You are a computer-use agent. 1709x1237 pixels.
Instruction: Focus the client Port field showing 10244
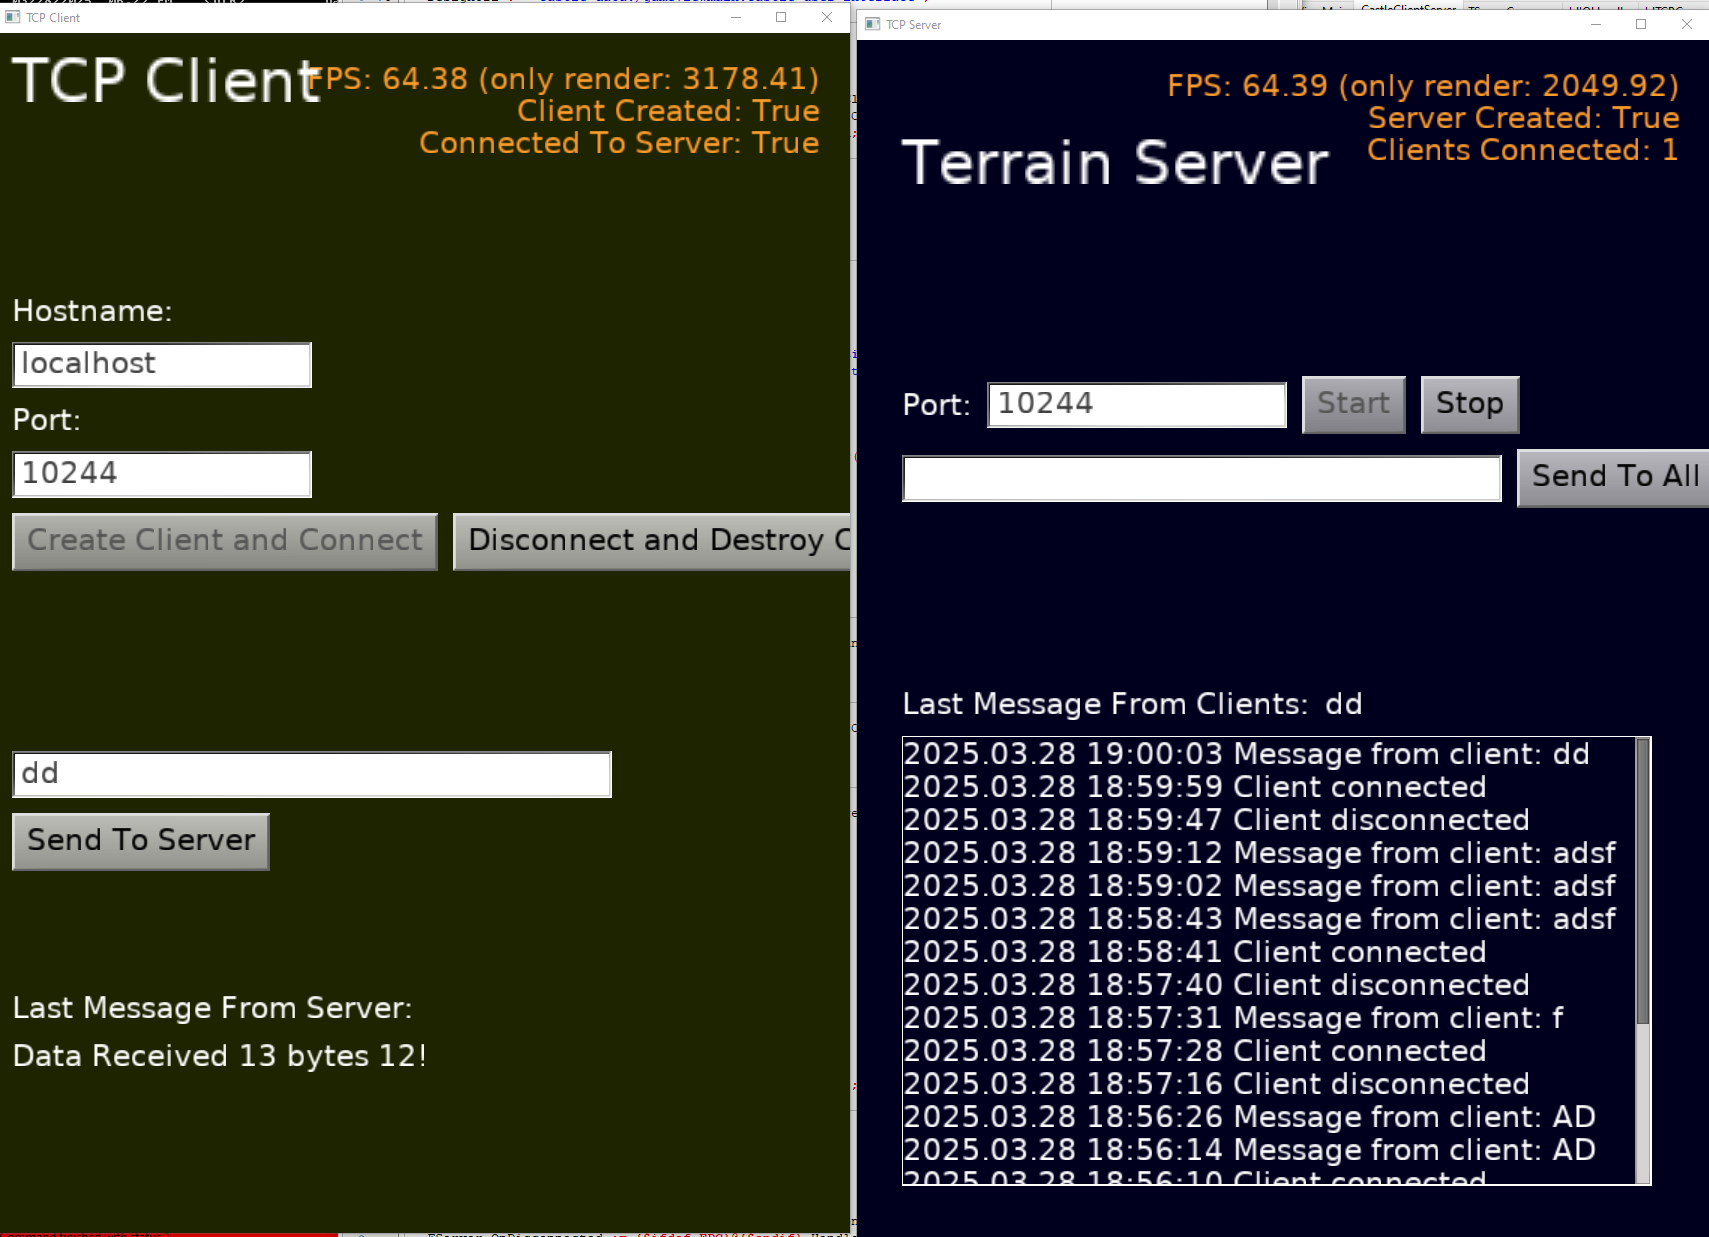[162, 474]
